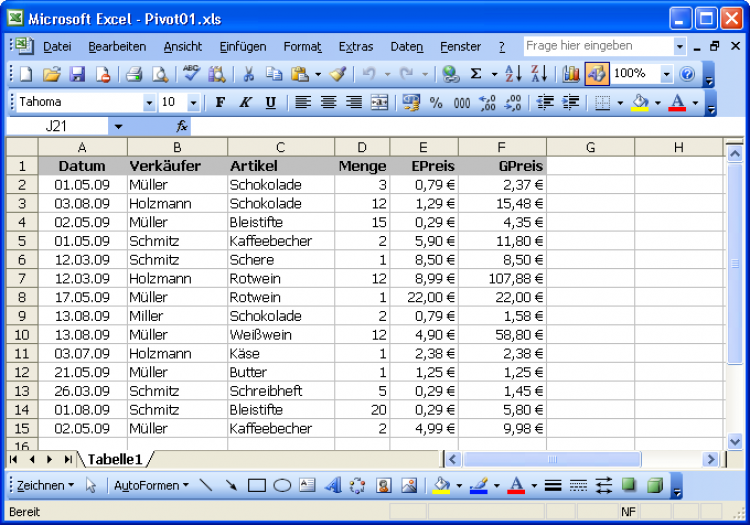The height and width of the screenshot is (525, 750).
Task: Click the Zeichnen button
Action: click(x=45, y=486)
